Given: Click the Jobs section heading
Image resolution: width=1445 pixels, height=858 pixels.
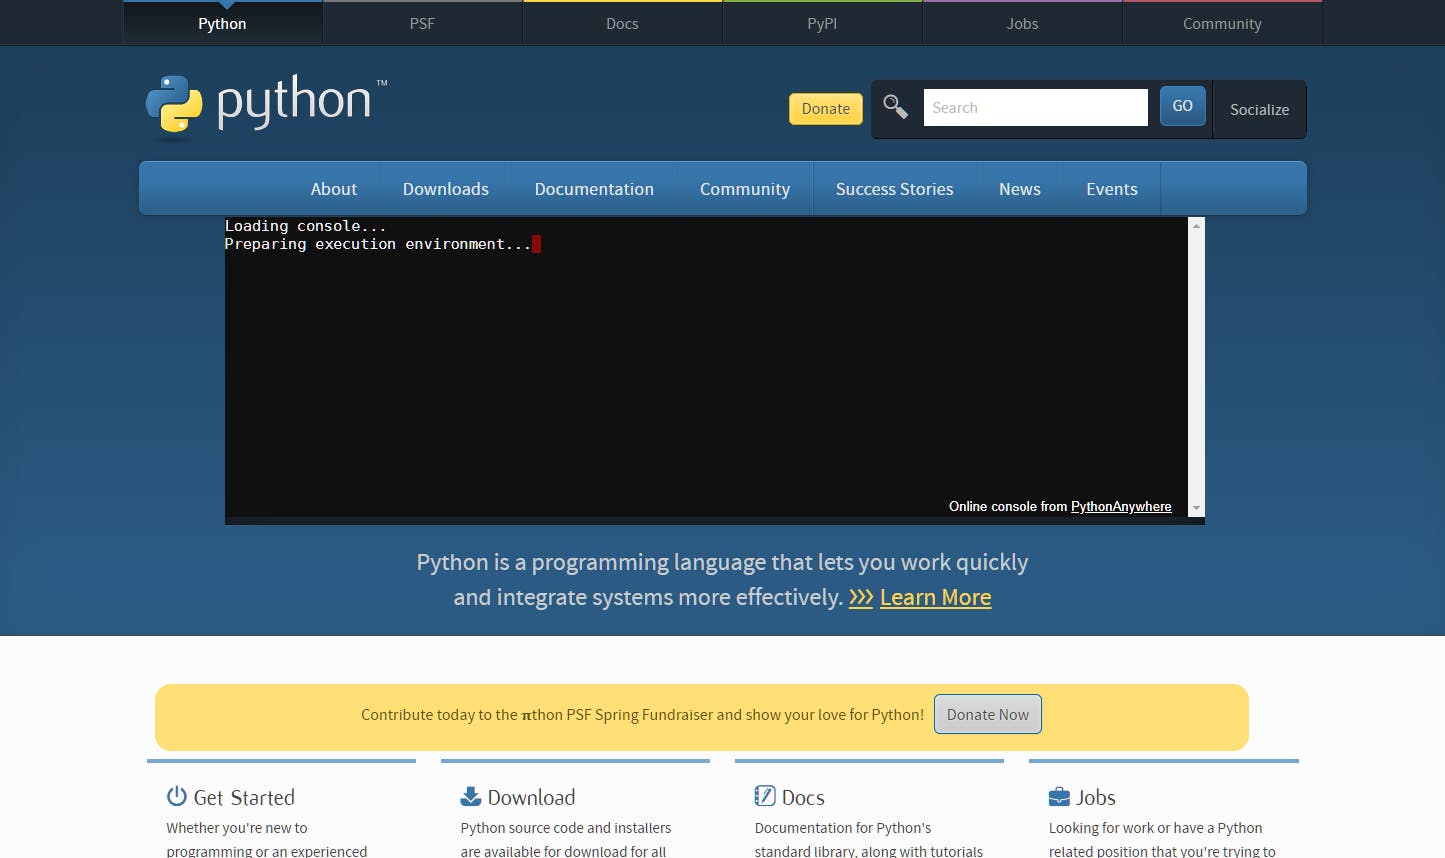Looking at the screenshot, I should 1096,797.
